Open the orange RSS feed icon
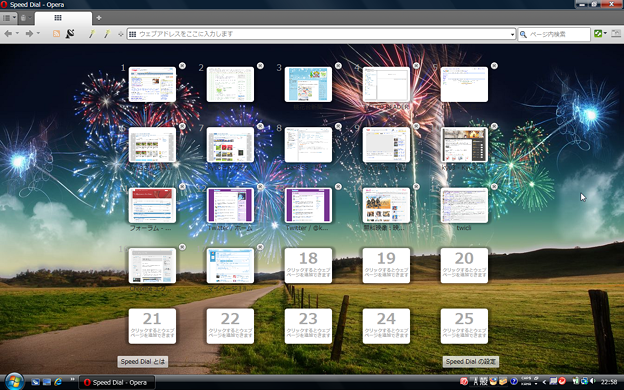Viewport: 624px width, 390px height. pyautogui.click(x=57, y=34)
